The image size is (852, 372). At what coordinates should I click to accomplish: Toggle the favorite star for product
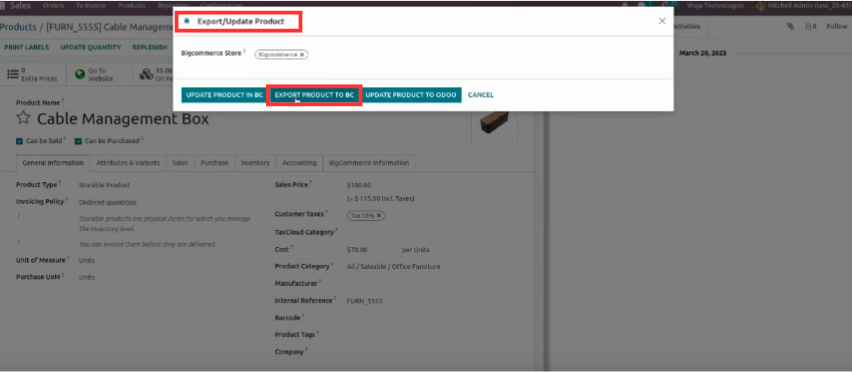(x=23, y=118)
